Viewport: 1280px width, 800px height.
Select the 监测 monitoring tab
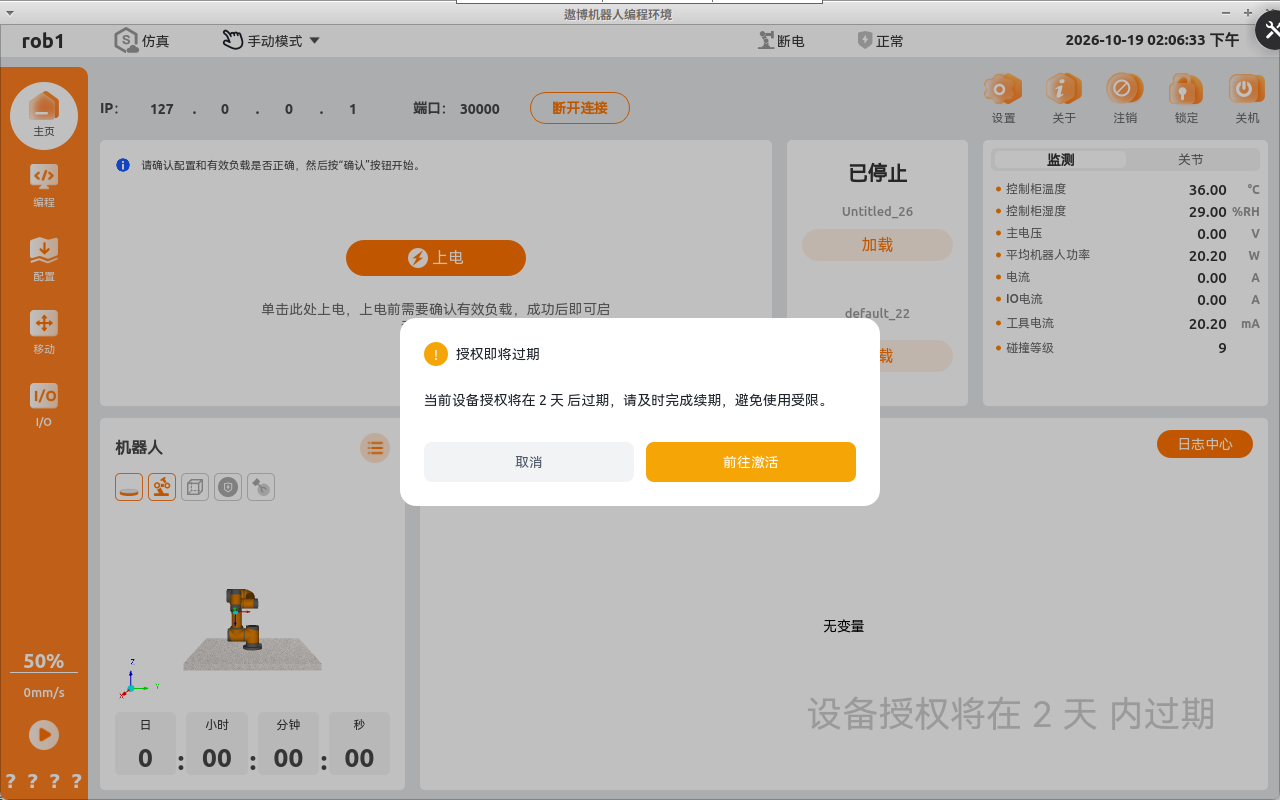click(1060, 160)
